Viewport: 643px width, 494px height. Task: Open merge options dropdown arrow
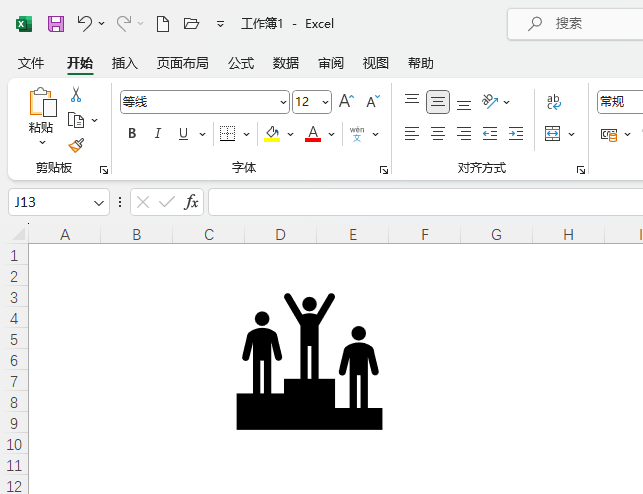coord(572,134)
